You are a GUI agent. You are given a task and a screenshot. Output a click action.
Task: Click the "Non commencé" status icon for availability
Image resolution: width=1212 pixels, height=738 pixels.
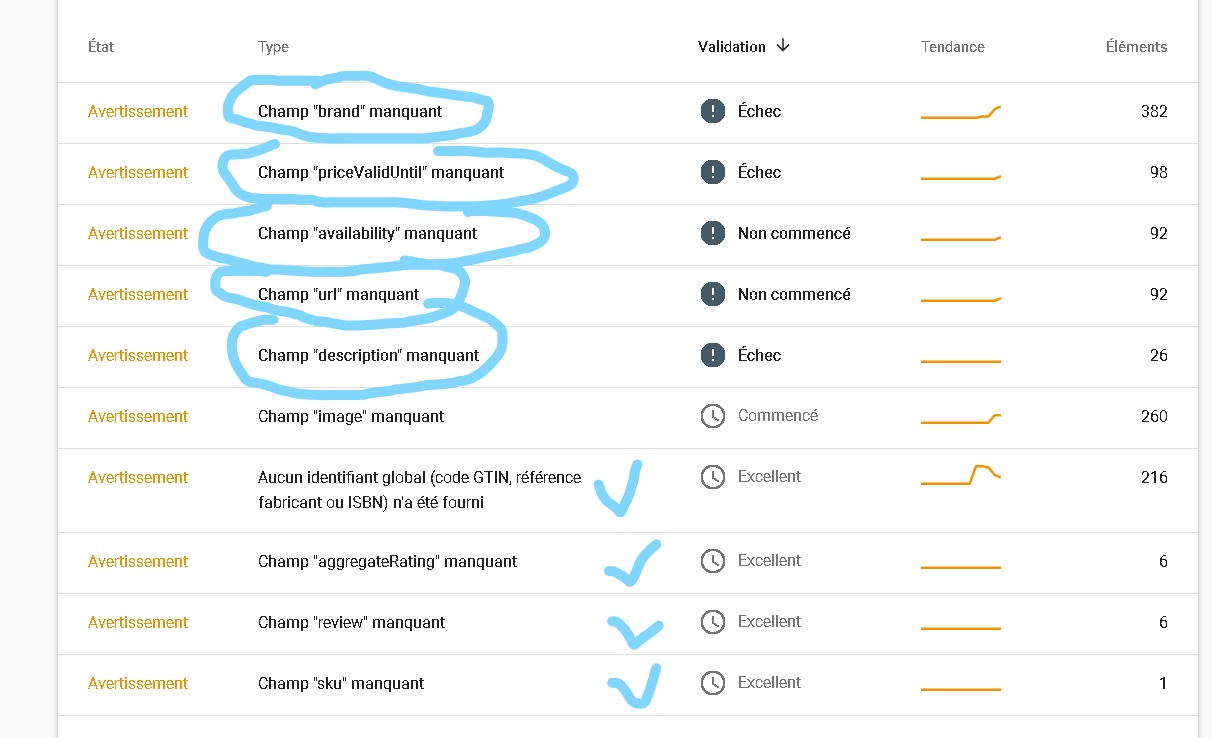click(x=713, y=233)
